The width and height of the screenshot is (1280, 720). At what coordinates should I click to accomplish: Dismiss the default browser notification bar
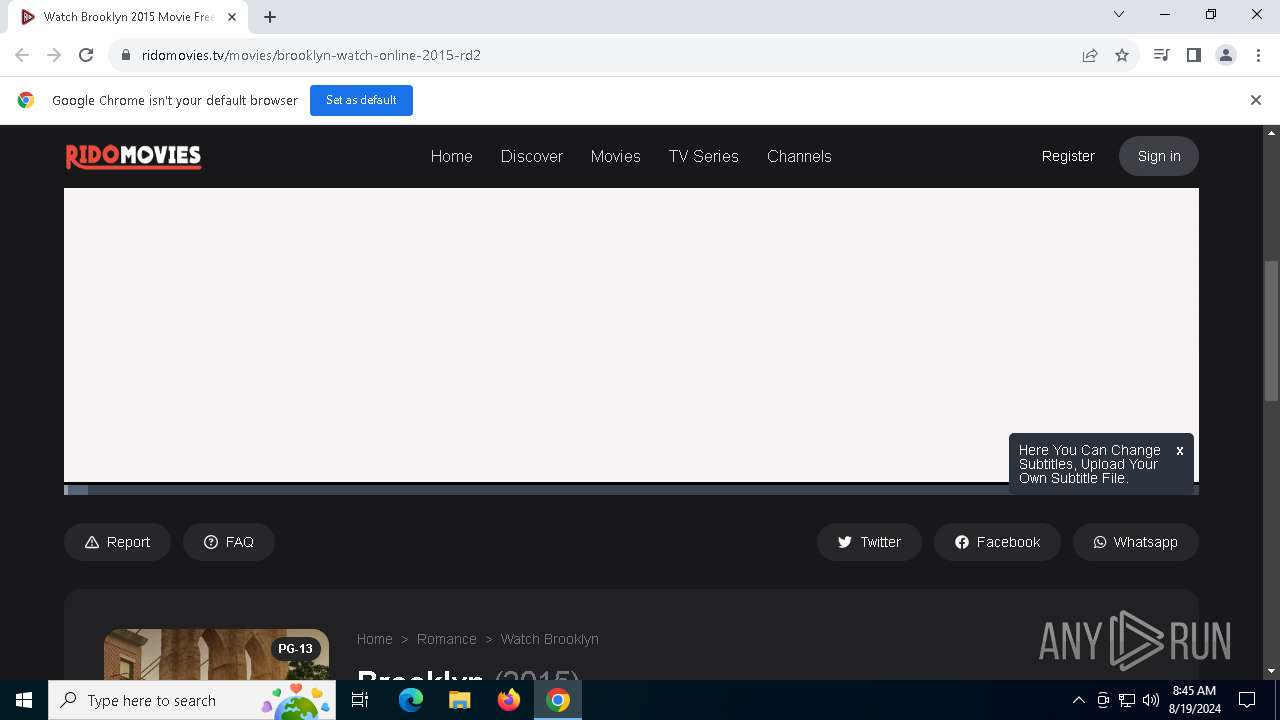[x=1256, y=100]
